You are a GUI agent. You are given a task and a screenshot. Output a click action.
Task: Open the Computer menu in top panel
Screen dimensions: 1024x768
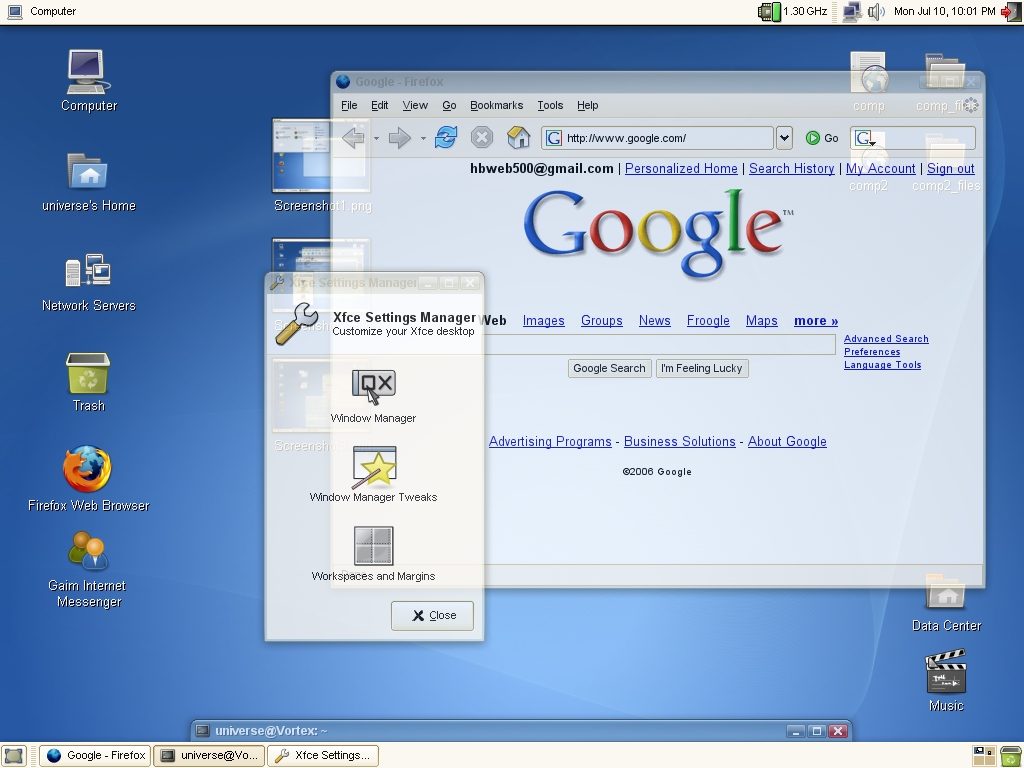pyautogui.click(x=42, y=11)
